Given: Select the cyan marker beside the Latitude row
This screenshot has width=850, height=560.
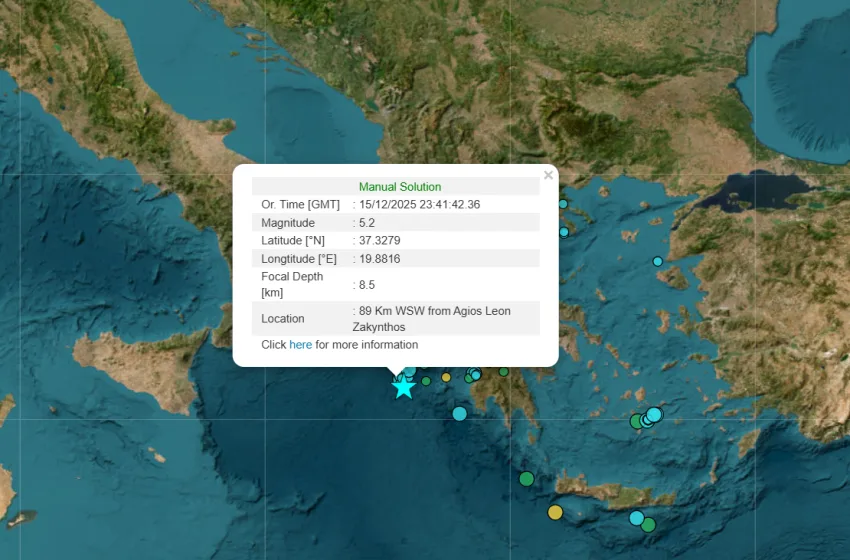Looking at the screenshot, I should pos(564,232).
